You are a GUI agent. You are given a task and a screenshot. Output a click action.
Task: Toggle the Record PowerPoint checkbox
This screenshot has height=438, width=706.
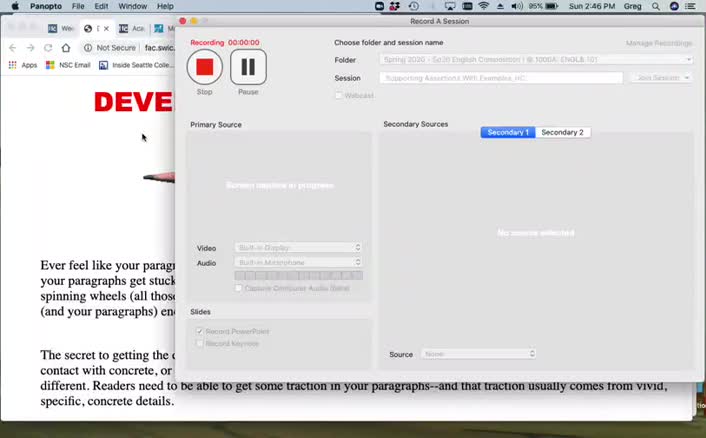(200, 331)
